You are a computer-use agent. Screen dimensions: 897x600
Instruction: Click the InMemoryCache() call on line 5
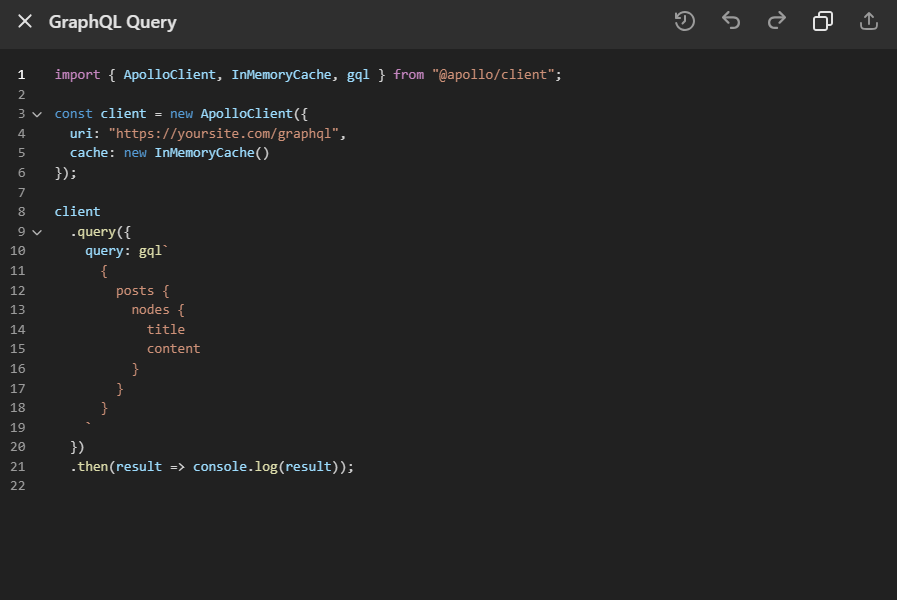pyautogui.click(x=211, y=153)
